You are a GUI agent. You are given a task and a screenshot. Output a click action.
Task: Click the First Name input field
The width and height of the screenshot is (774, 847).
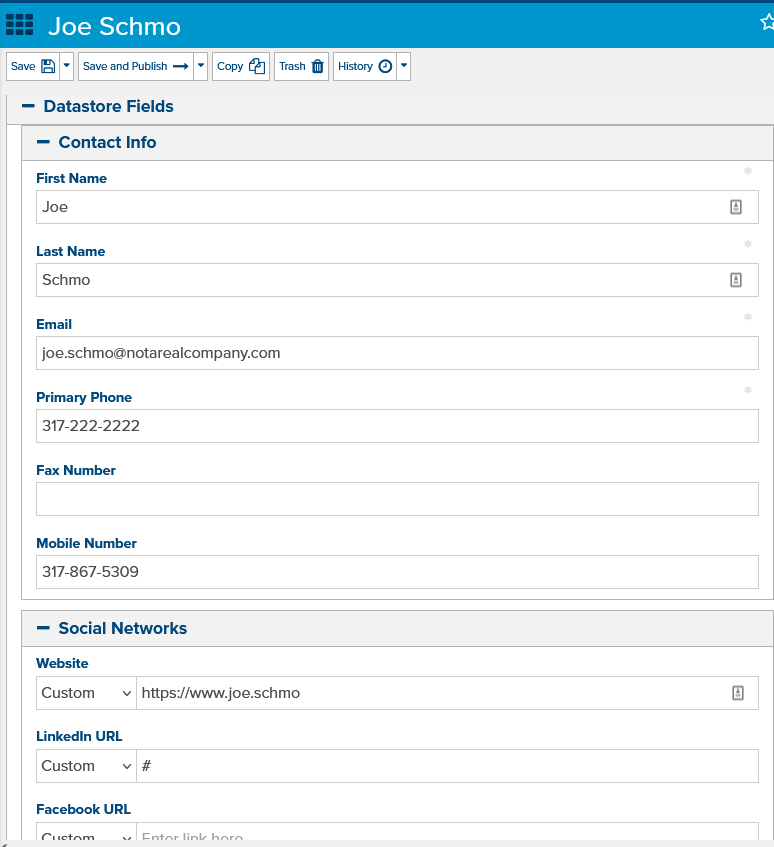point(397,207)
